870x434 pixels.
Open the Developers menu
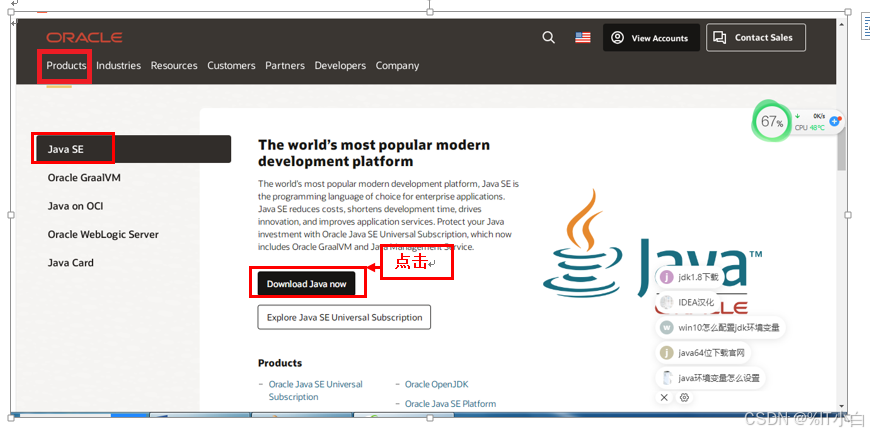pos(340,65)
